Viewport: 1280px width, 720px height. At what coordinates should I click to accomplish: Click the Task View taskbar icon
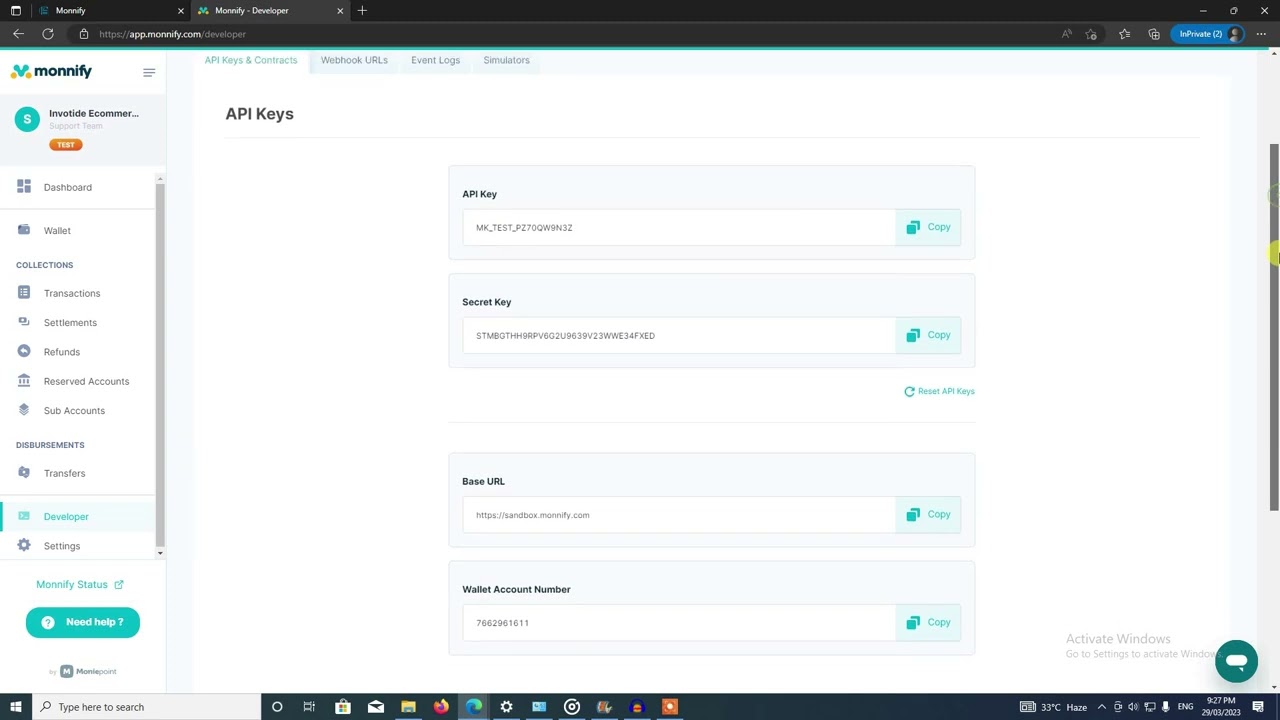coord(309,707)
